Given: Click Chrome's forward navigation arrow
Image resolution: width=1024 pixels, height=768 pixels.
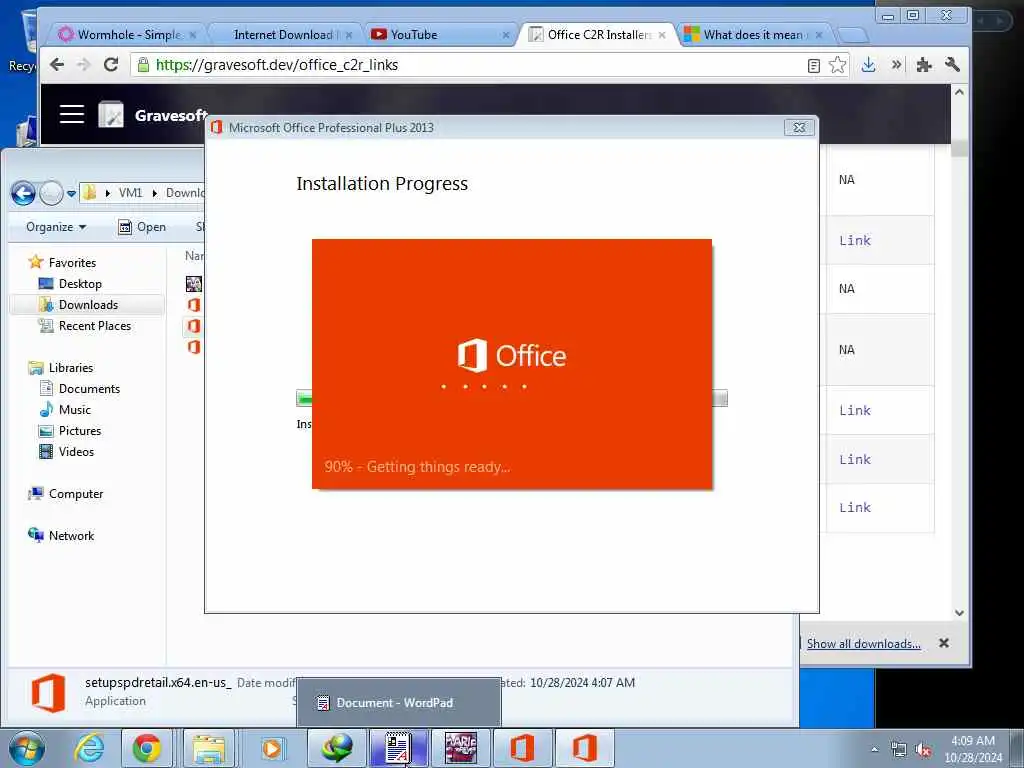Looking at the screenshot, I should (84, 65).
